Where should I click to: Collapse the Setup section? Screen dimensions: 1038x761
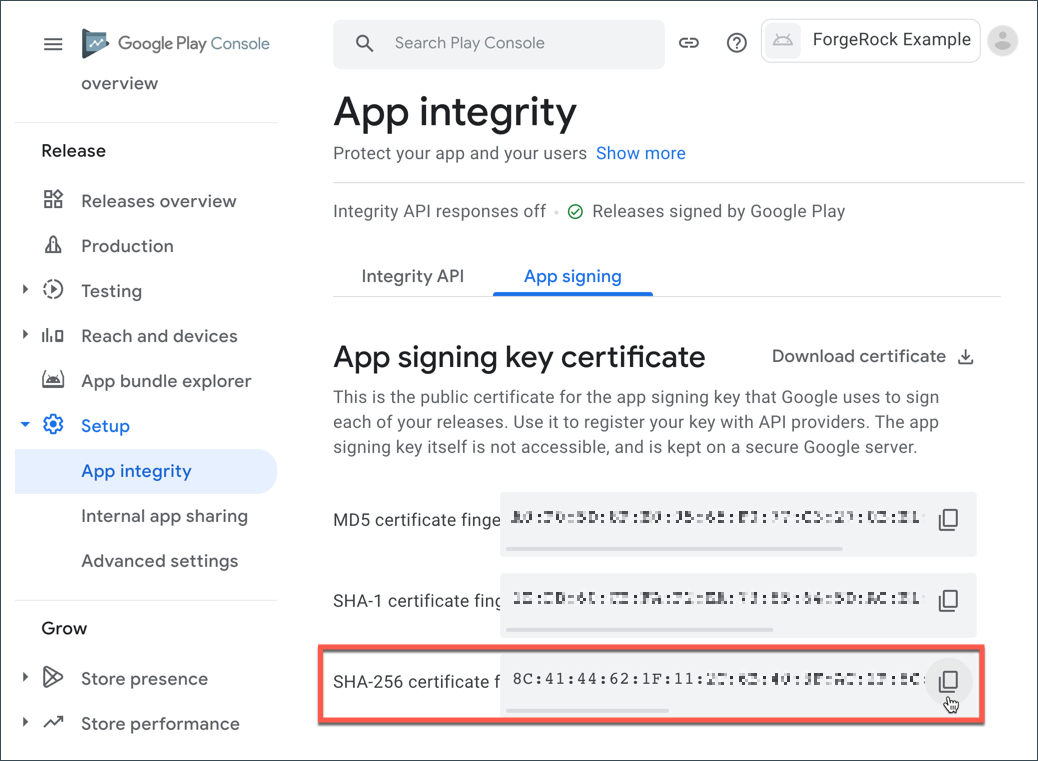(x=24, y=425)
